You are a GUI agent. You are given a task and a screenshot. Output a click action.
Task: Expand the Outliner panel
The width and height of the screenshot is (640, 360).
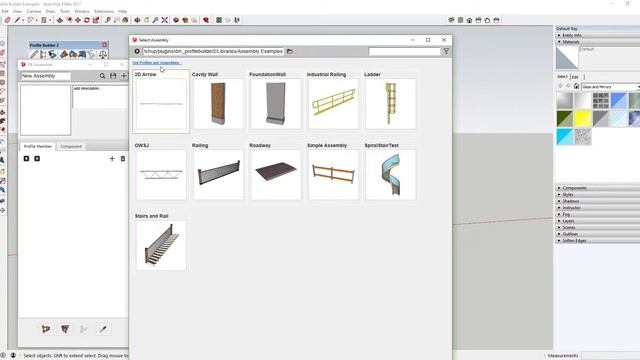pyautogui.click(x=598, y=234)
